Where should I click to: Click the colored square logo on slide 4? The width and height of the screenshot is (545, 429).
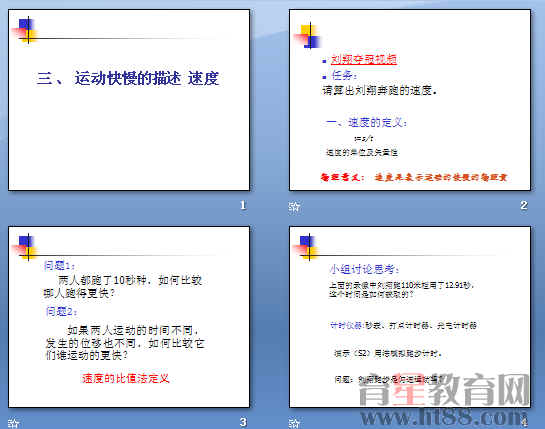coord(306,247)
